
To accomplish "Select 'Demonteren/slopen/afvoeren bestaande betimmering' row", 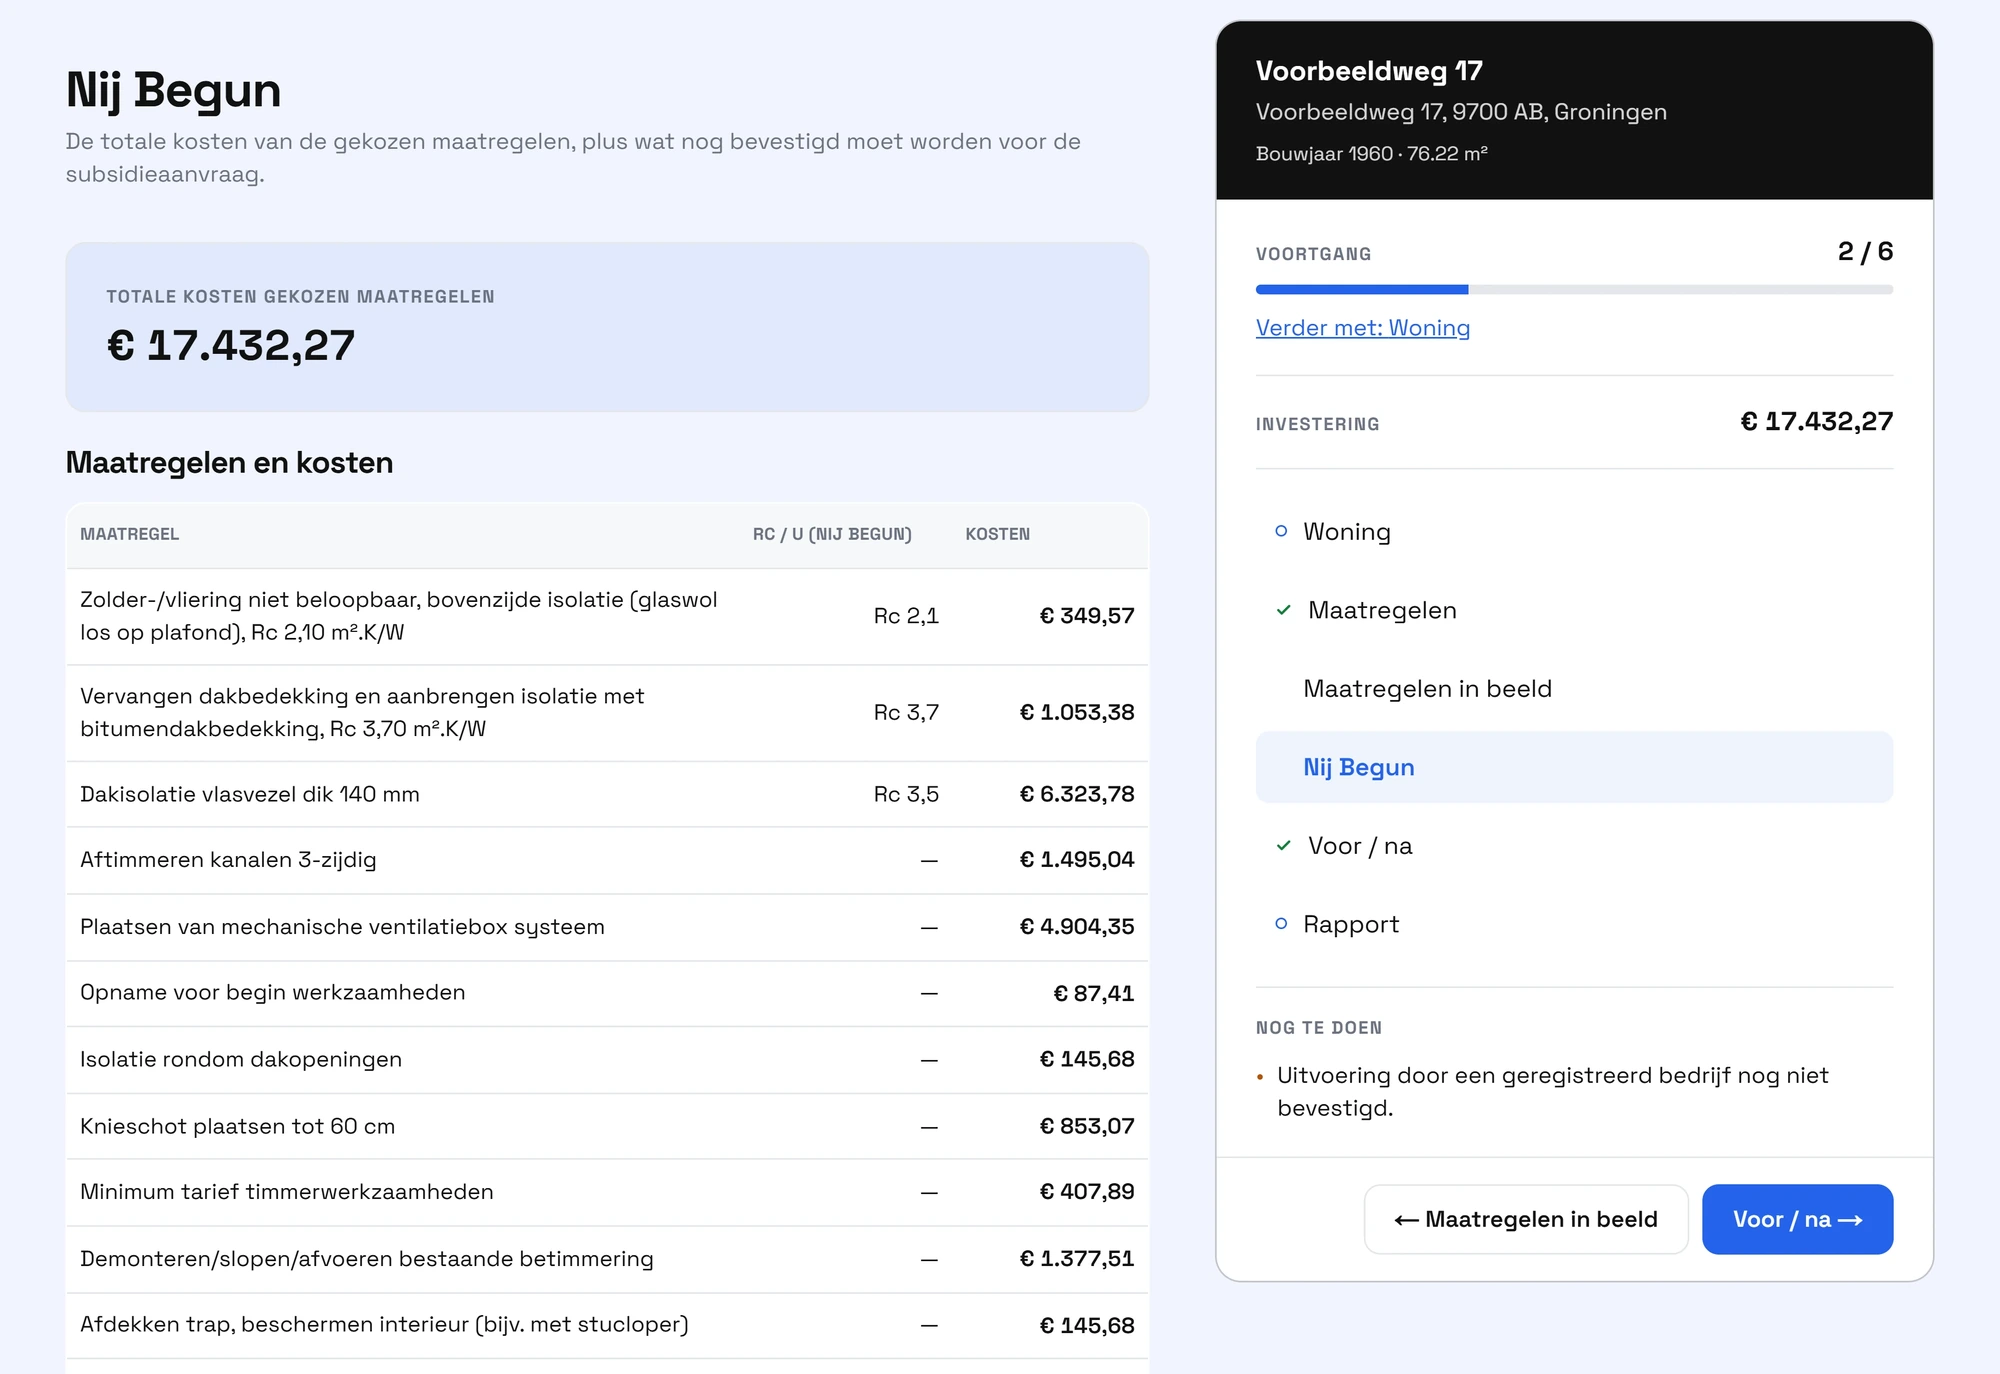I will pyautogui.click(x=607, y=1259).
